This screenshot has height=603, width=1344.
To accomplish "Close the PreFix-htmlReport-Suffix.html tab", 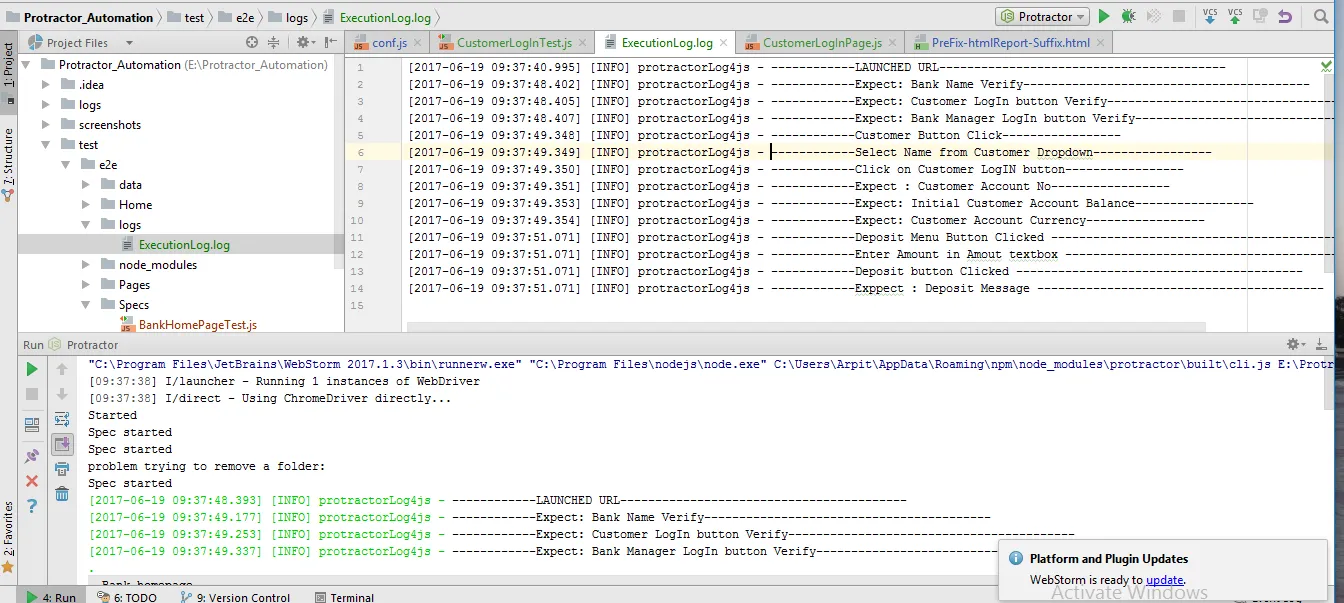I will point(1101,43).
